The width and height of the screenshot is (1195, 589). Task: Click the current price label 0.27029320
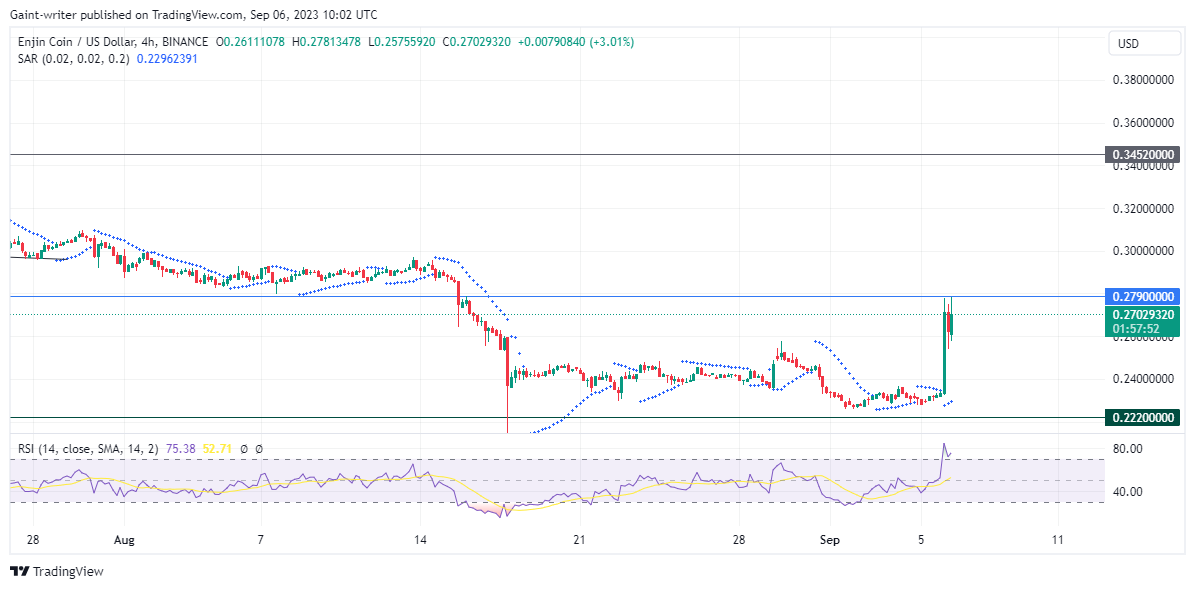click(1142, 314)
